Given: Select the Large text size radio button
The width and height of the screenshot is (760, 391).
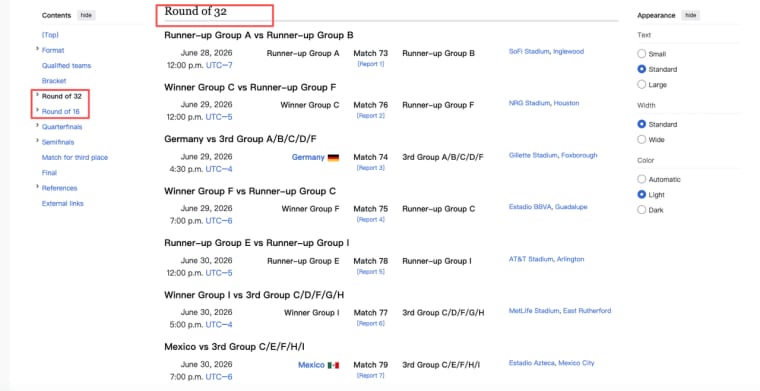Looking at the screenshot, I should click(642, 85).
